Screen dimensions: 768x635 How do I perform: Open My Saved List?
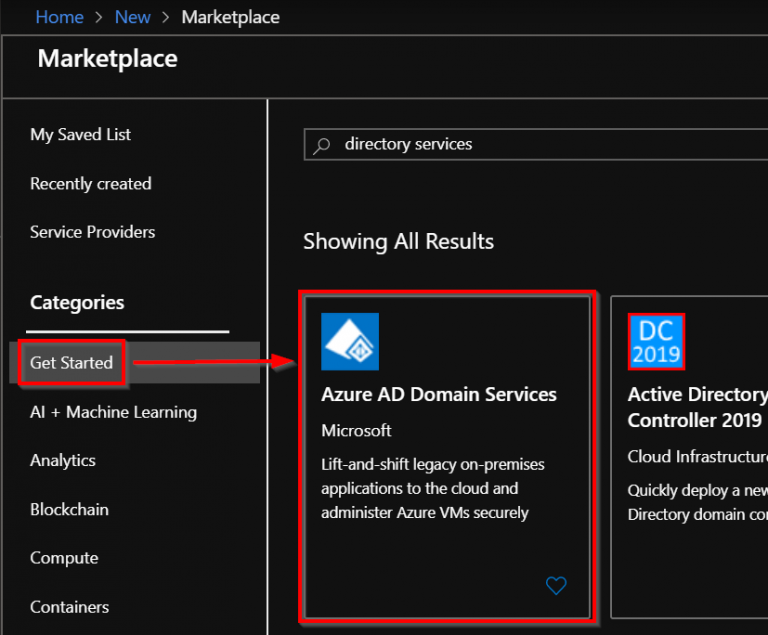tap(80, 135)
